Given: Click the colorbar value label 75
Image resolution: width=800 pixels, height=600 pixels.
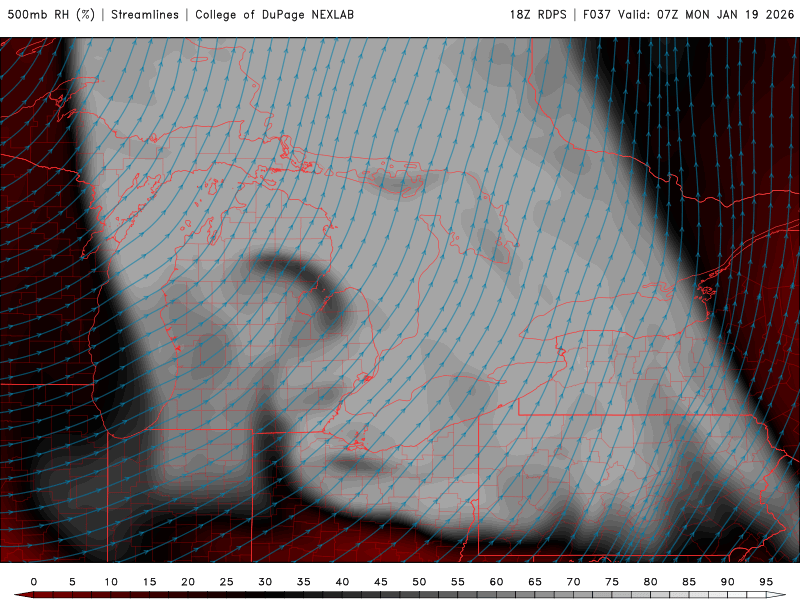Looking at the screenshot, I should pos(612,582).
